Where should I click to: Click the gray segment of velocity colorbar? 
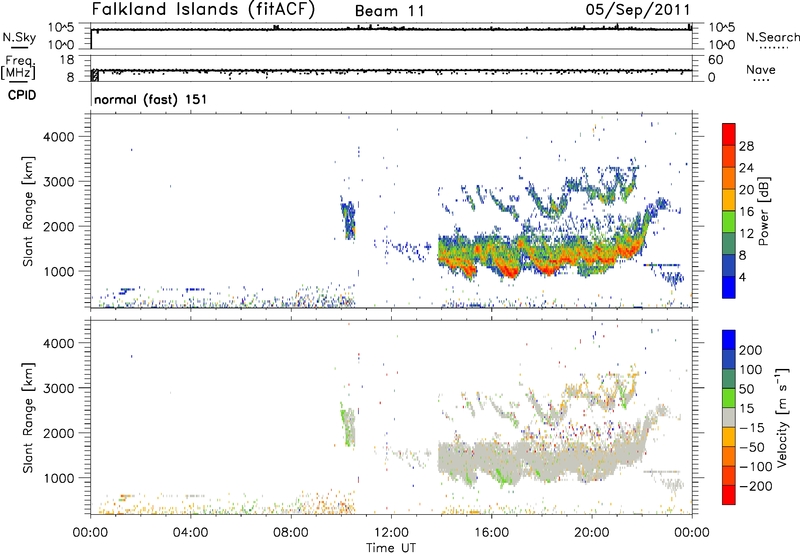point(729,417)
